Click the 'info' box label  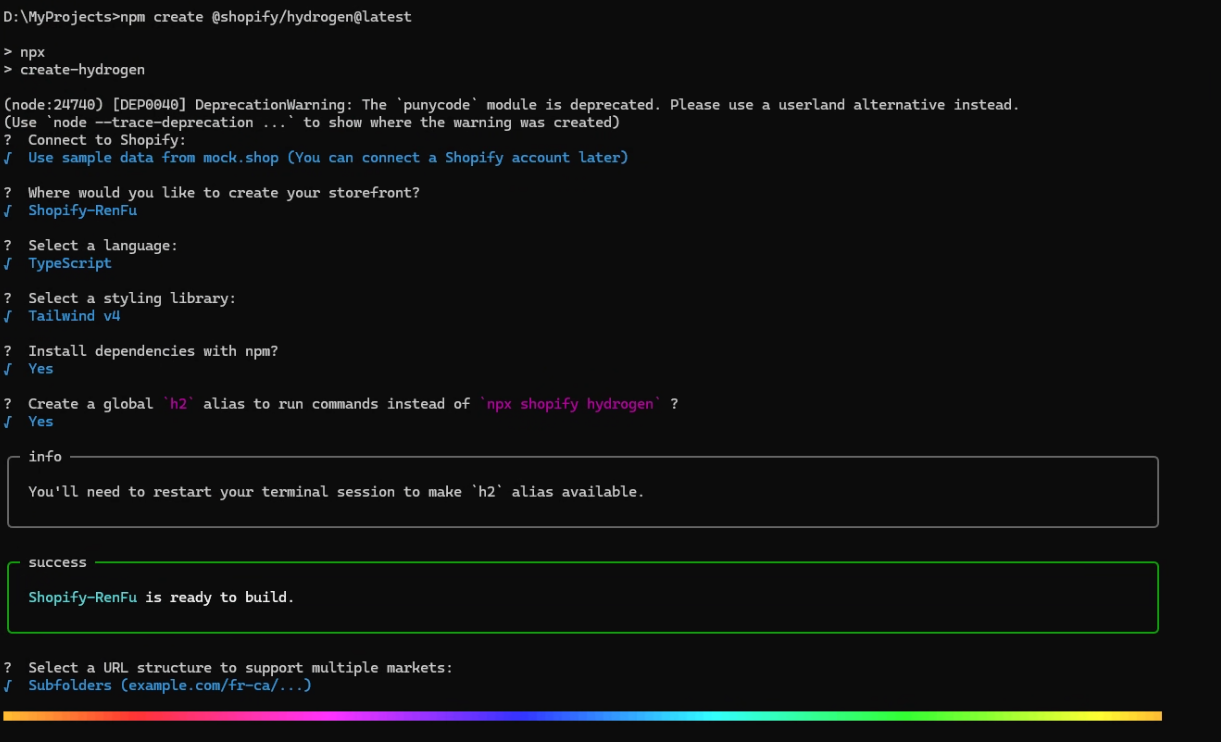coord(45,457)
